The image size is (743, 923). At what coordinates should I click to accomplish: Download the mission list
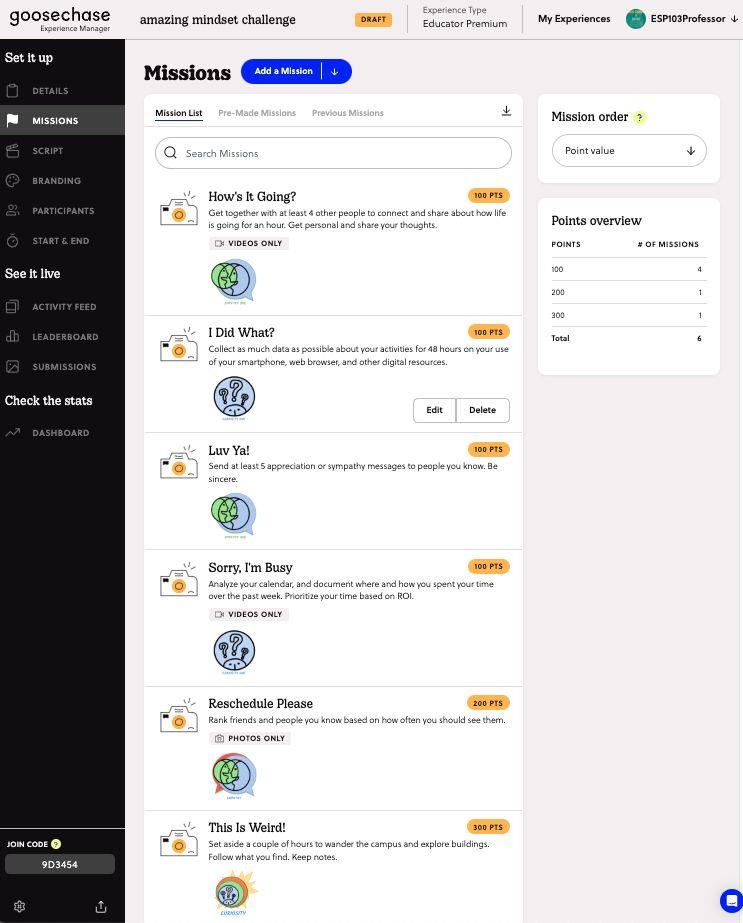[x=506, y=111]
